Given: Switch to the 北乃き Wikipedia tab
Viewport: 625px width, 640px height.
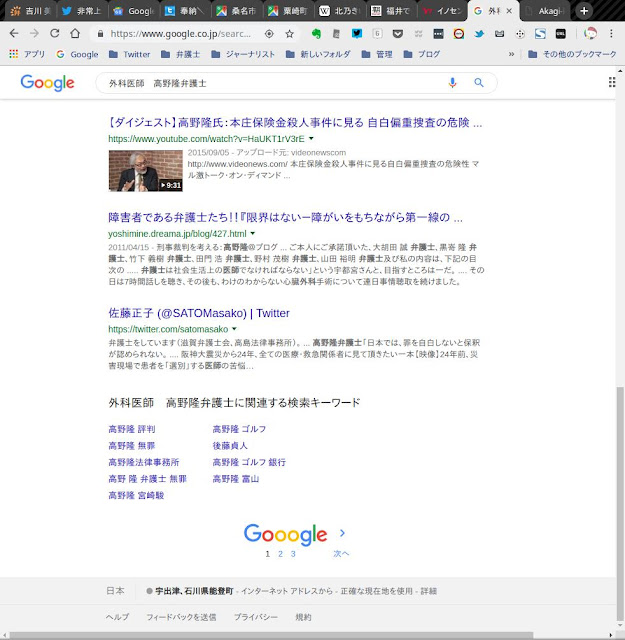Looking at the screenshot, I should click(x=339, y=11).
